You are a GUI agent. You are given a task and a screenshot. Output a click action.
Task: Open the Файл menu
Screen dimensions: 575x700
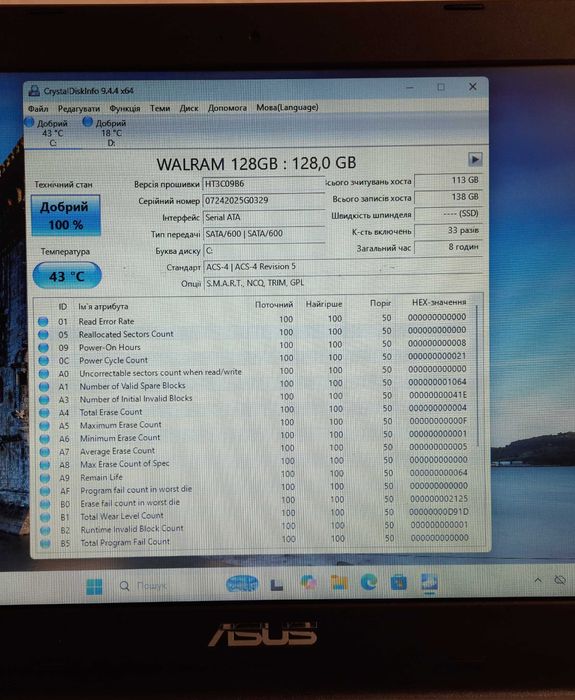(38, 108)
